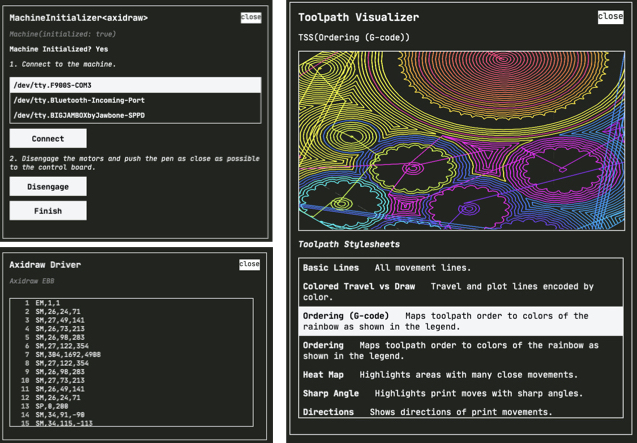637x443 pixels.
Task: Close the MachineInitializer panel
Action: coord(251,17)
